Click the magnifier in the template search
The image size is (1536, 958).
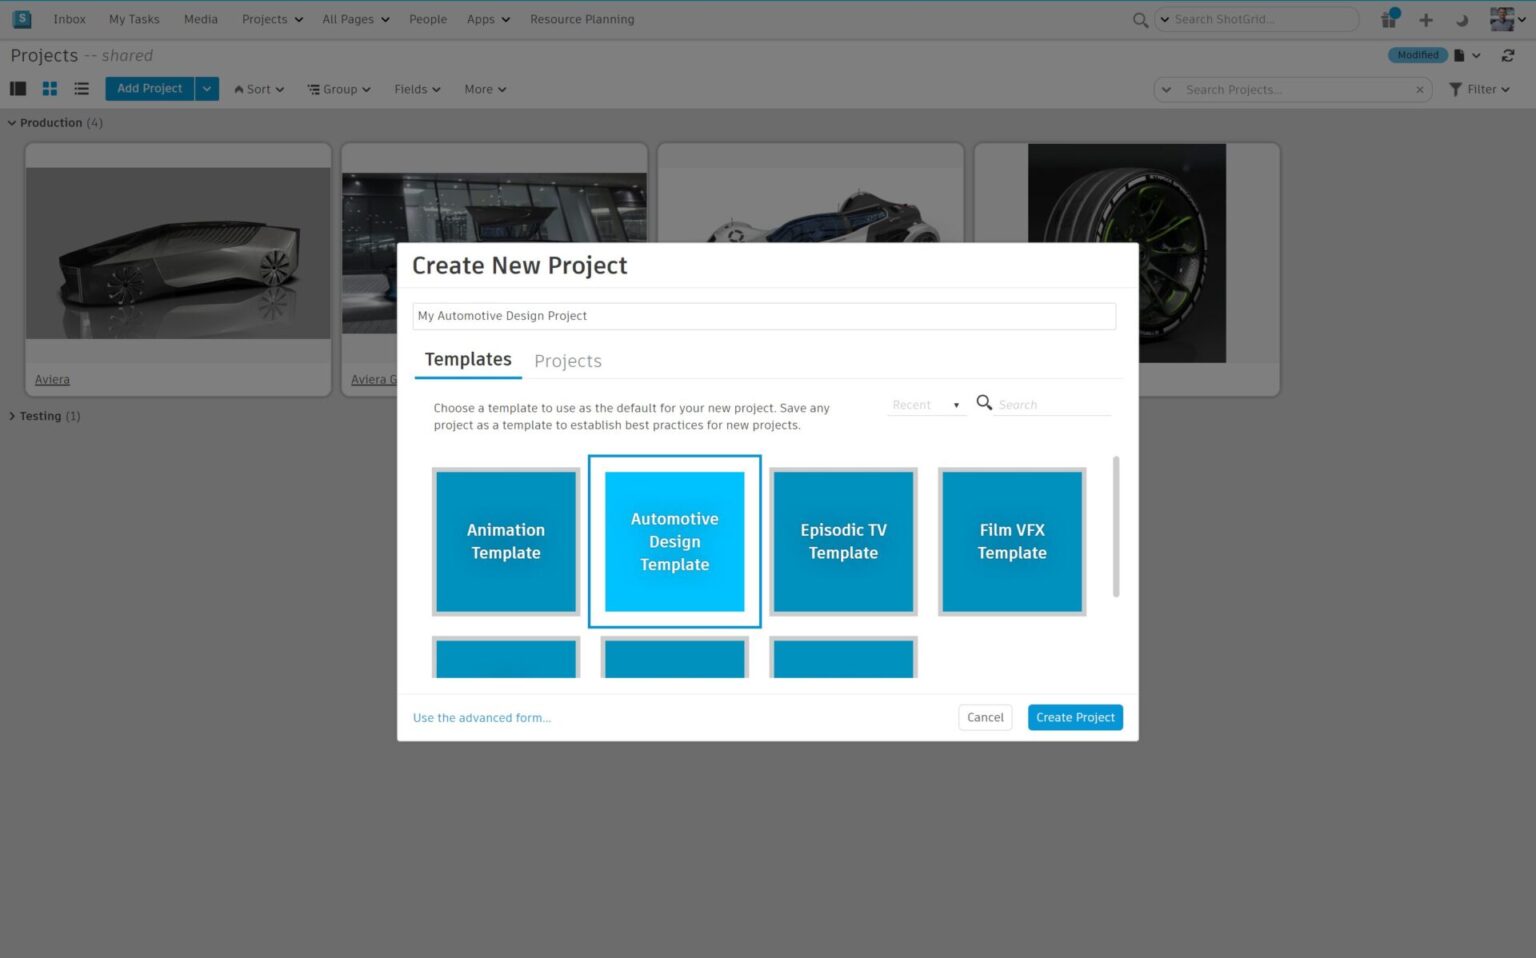(x=984, y=402)
